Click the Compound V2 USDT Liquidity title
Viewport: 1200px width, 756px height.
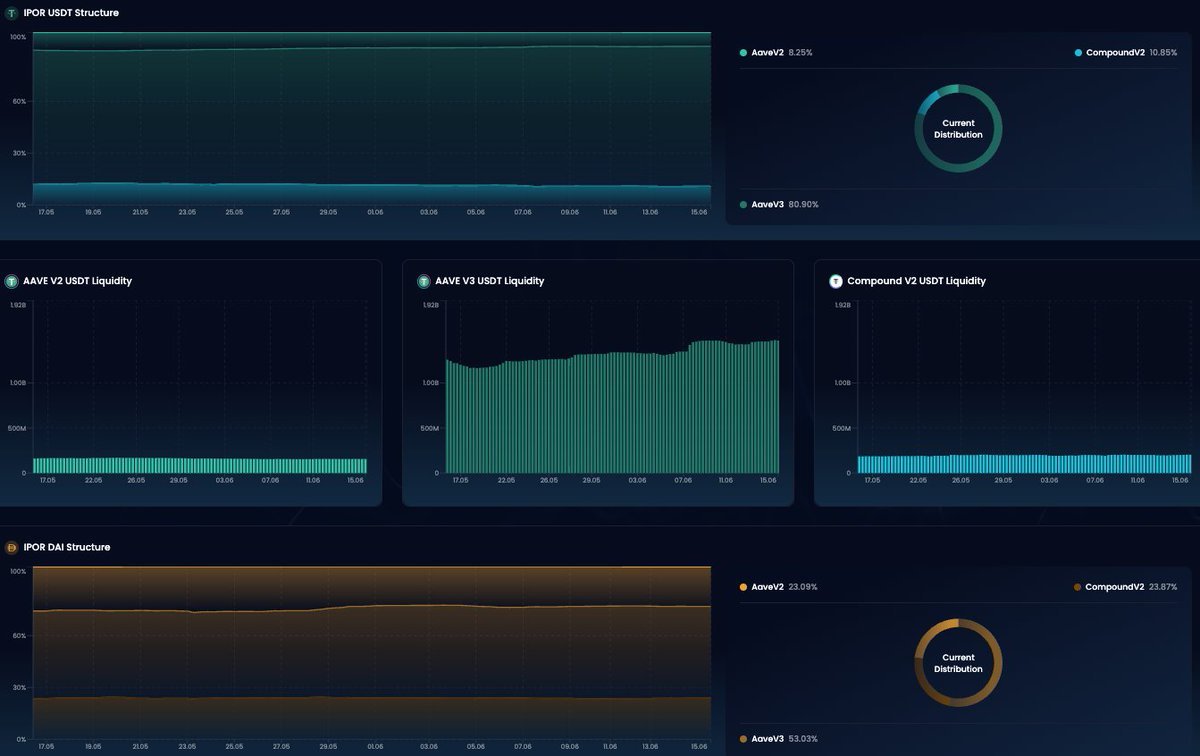[x=916, y=281]
